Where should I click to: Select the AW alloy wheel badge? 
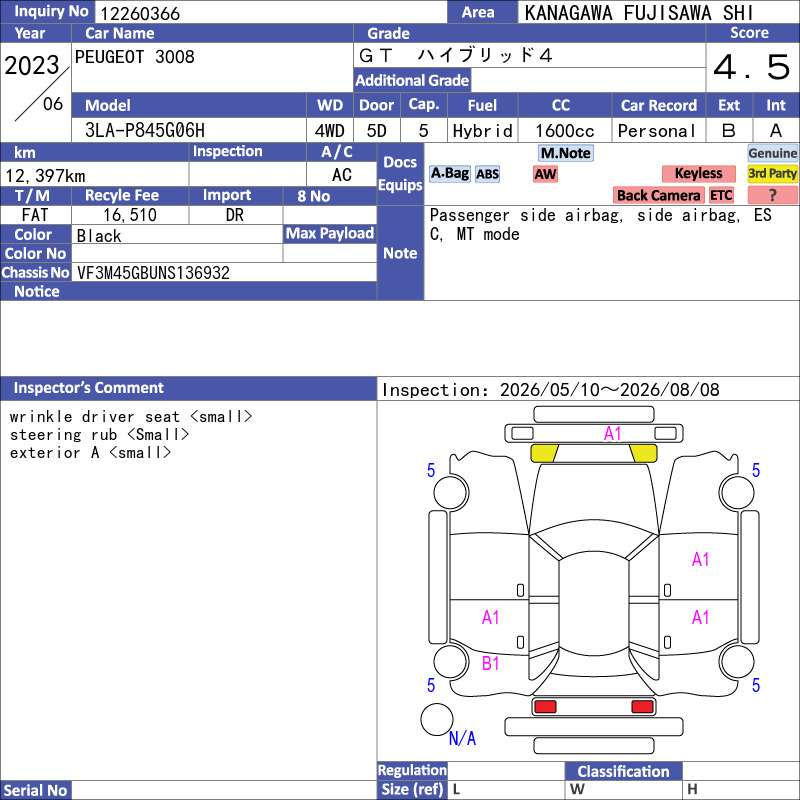coord(545,174)
